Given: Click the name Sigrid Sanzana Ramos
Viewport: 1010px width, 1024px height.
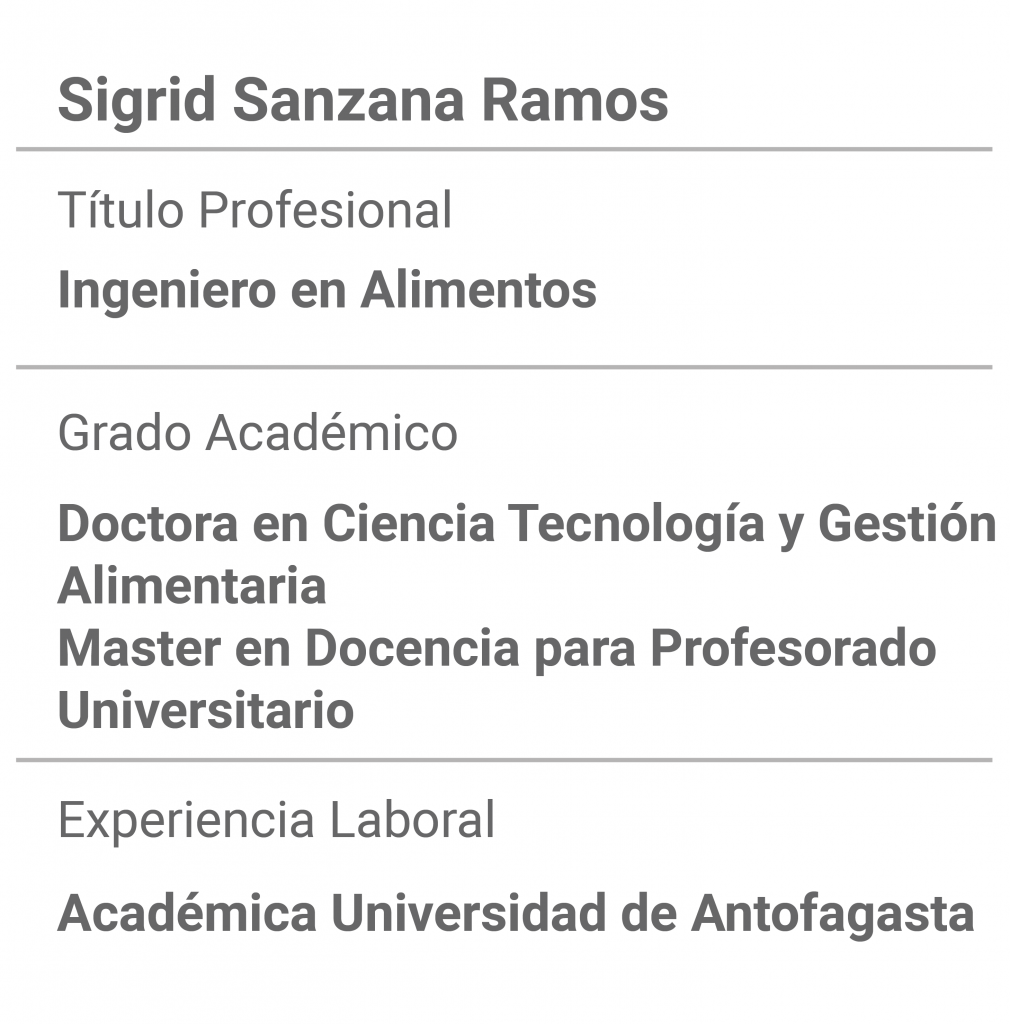Looking at the screenshot, I should pos(363,101).
